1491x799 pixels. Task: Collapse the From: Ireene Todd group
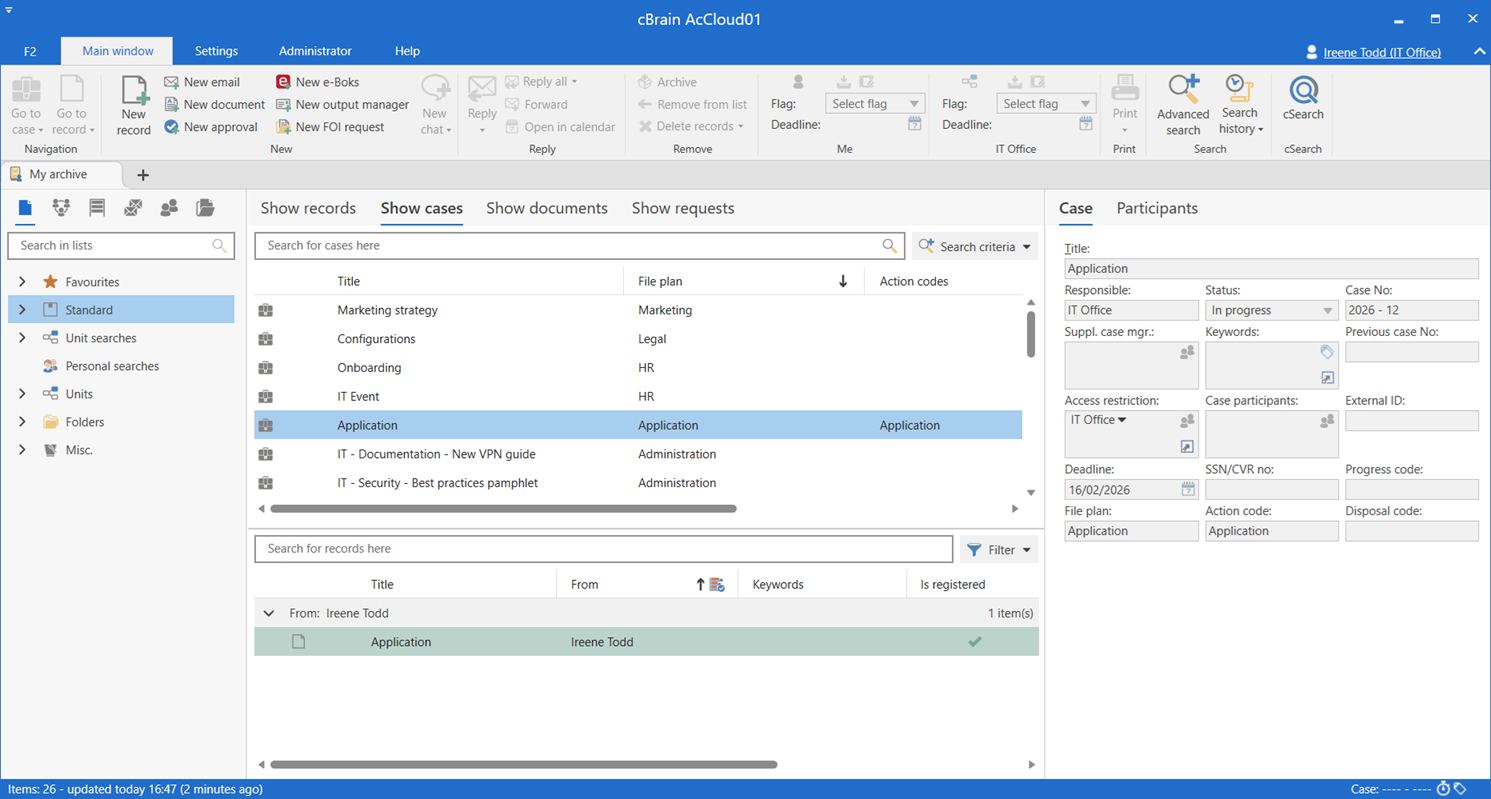[x=268, y=613]
